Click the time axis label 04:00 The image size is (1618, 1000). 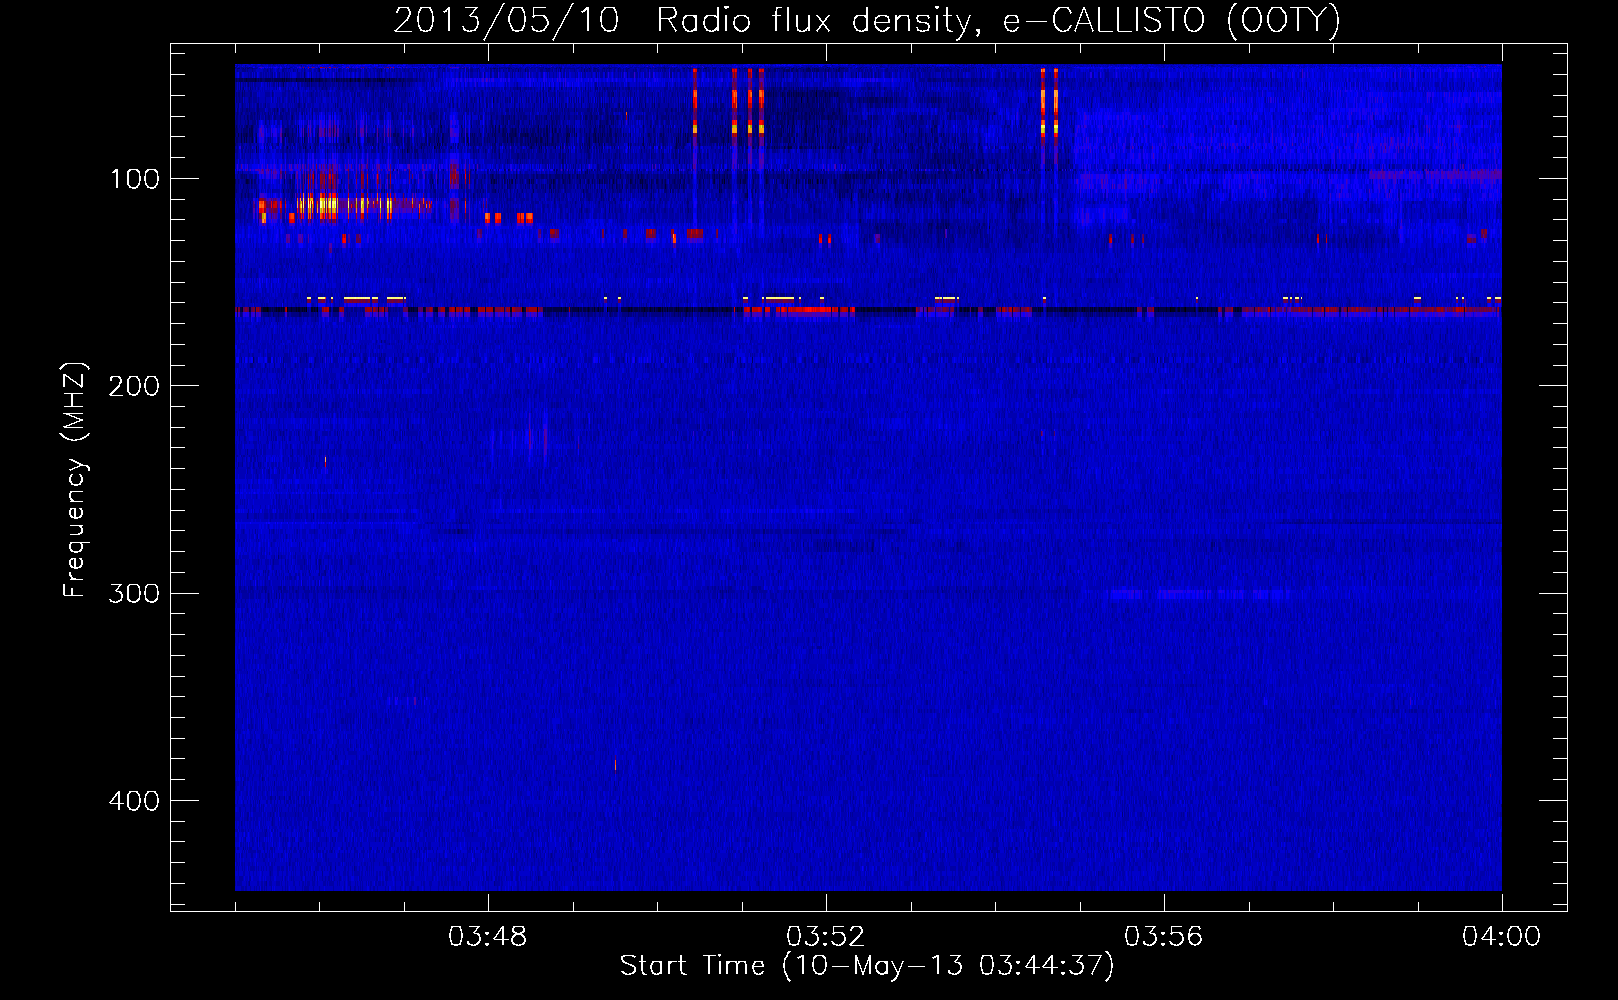point(1502,937)
